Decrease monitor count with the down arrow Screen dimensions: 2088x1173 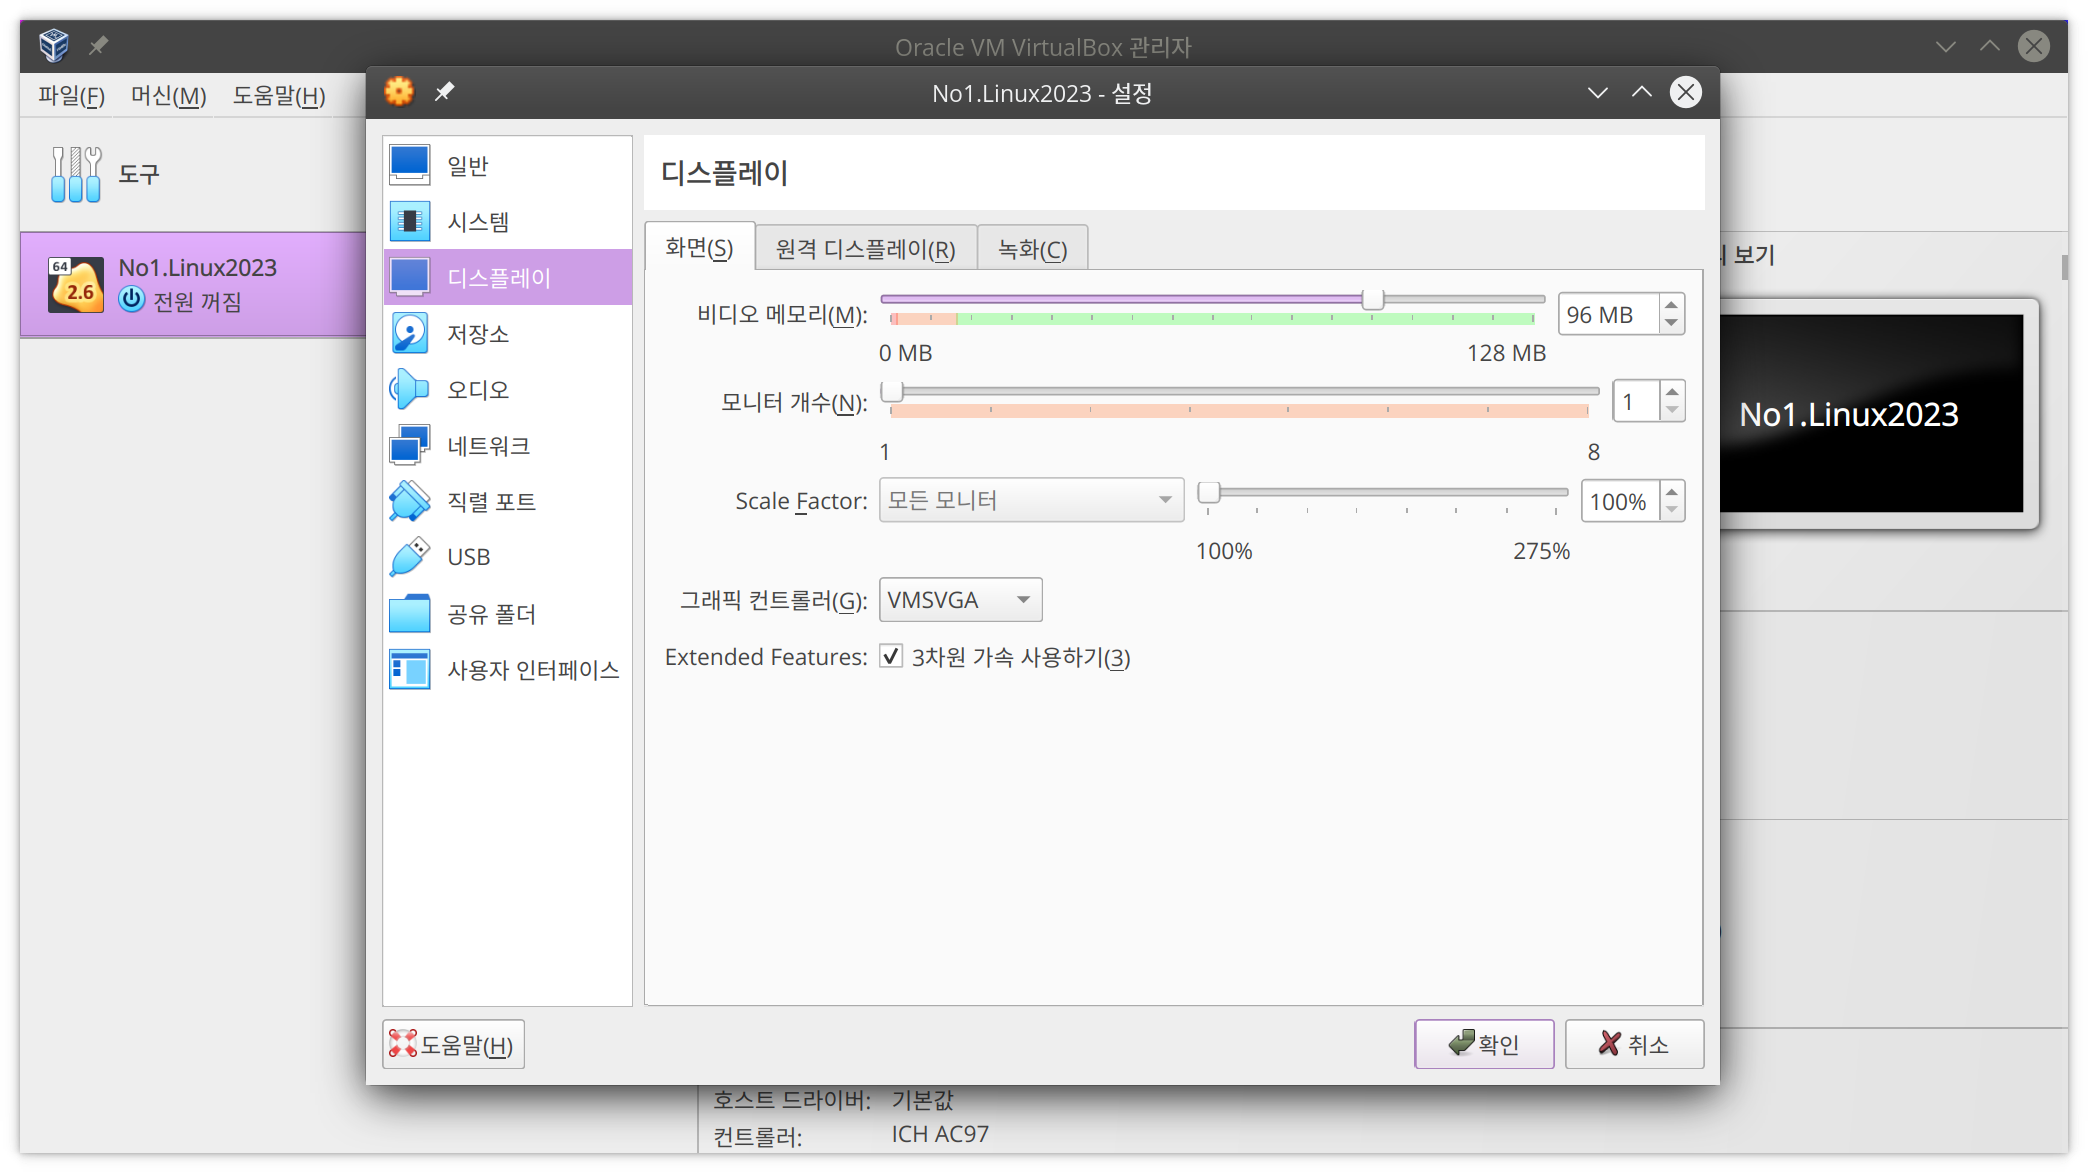point(1672,411)
